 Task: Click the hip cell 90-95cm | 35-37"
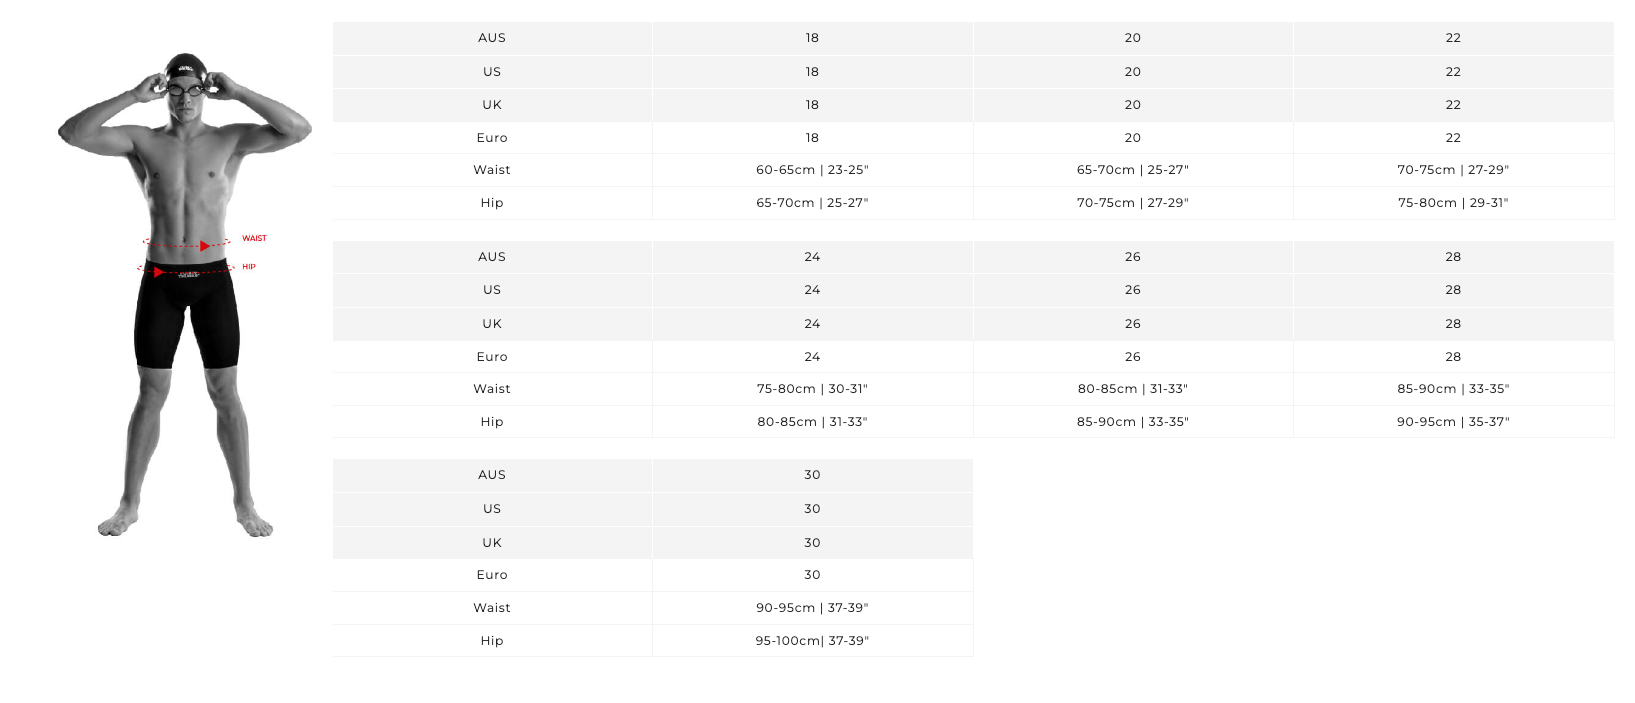pyautogui.click(x=1453, y=422)
